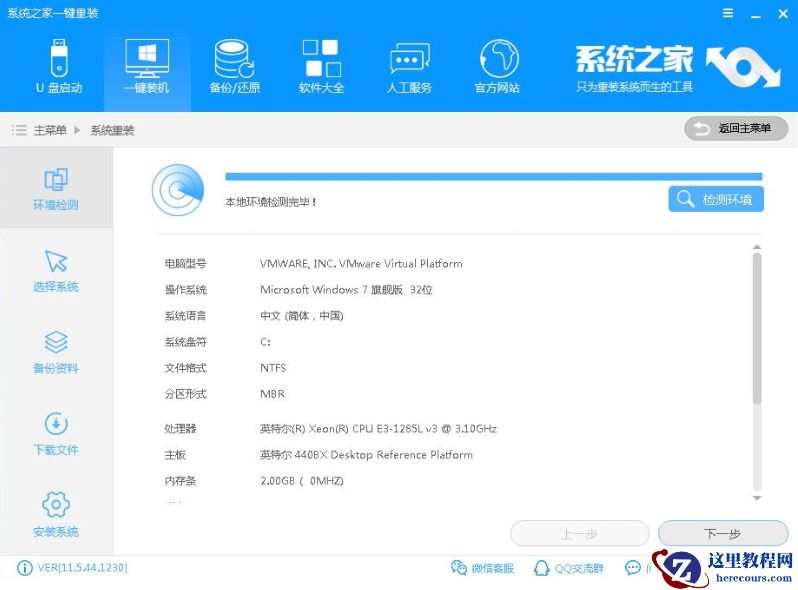The height and width of the screenshot is (590, 798).
Task: Click VMware Virtual Platform model text
Action: point(361,264)
